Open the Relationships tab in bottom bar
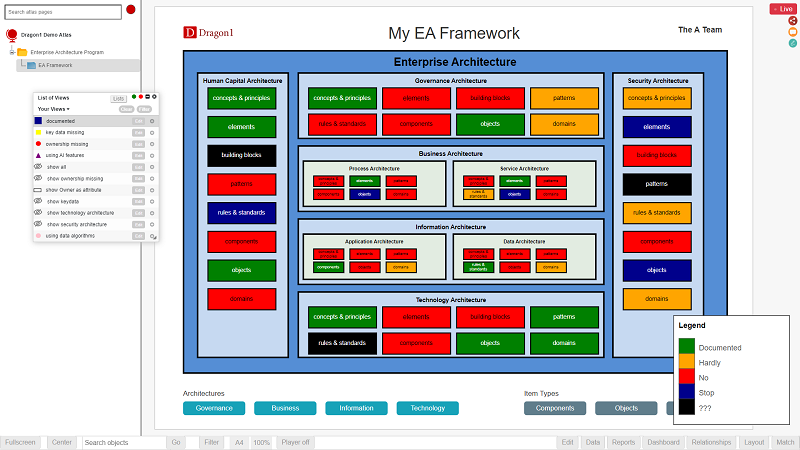The width and height of the screenshot is (800, 450). tap(711, 442)
